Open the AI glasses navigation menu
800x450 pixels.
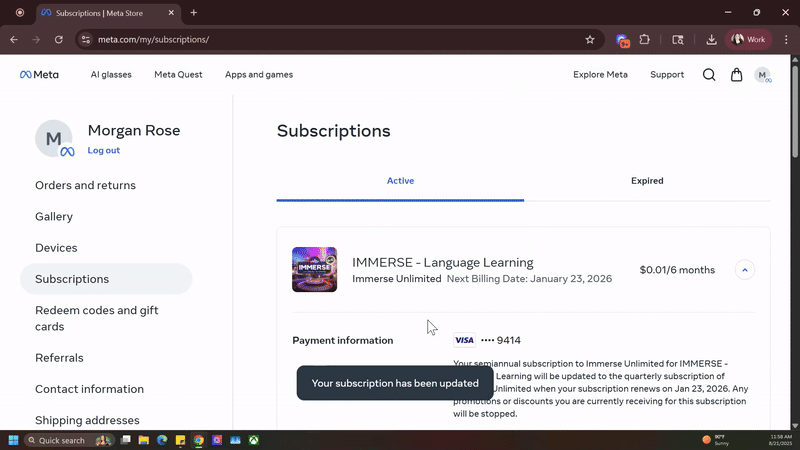(x=111, y=75)
